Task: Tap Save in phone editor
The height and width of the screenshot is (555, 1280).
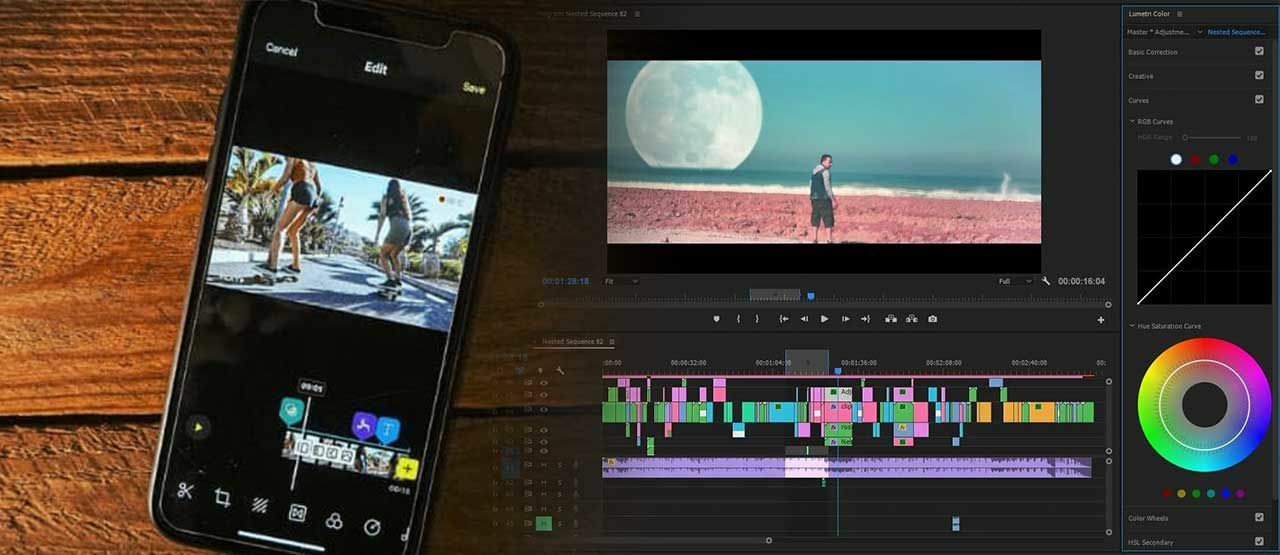Action: (x=474, y=88)
